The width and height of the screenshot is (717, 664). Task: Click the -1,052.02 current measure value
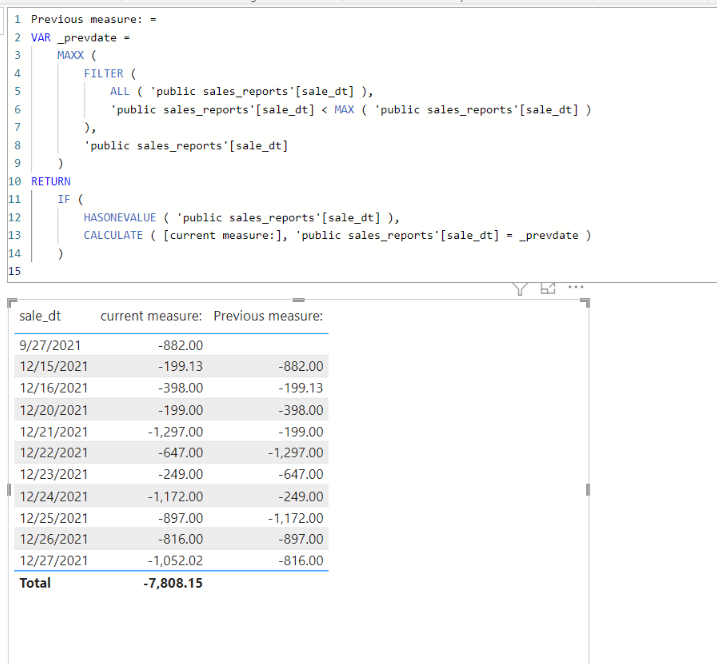coord(175,561)
